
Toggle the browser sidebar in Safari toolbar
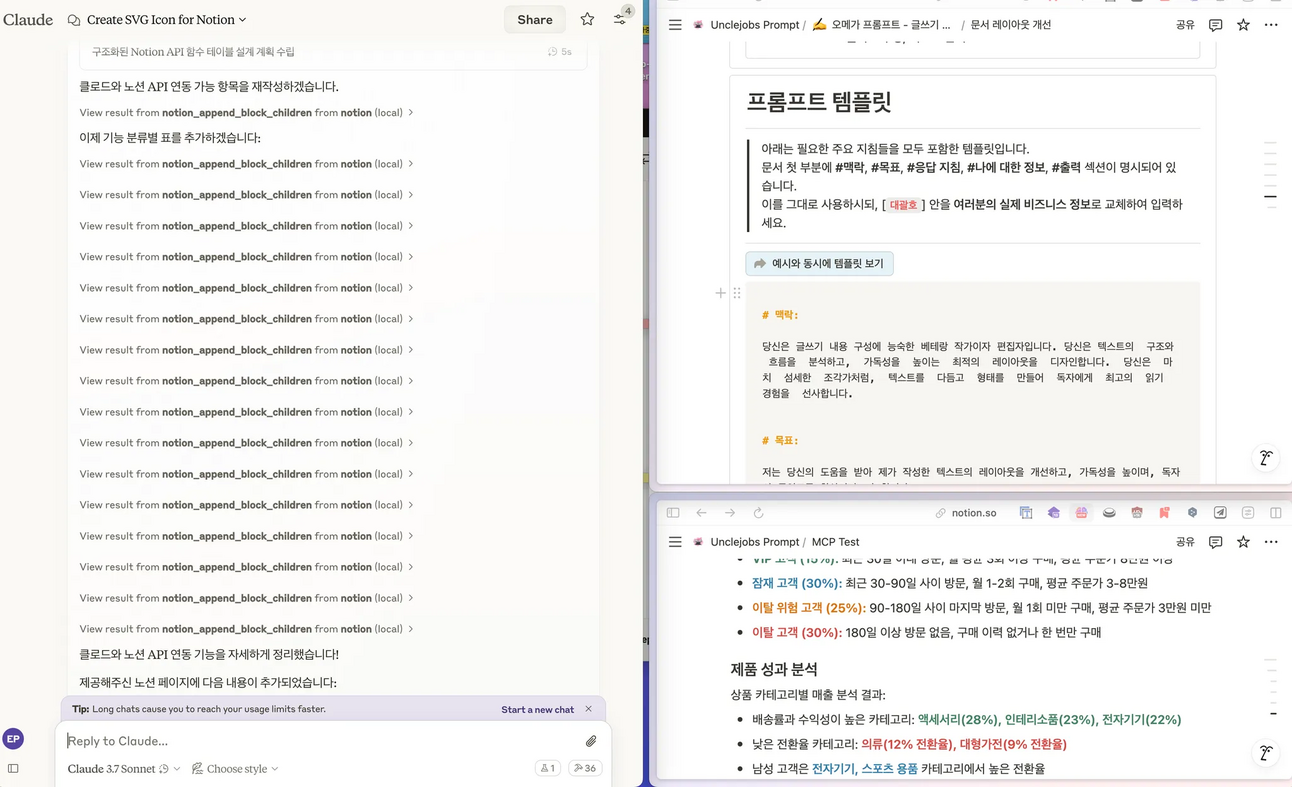[x=673, y=513]
